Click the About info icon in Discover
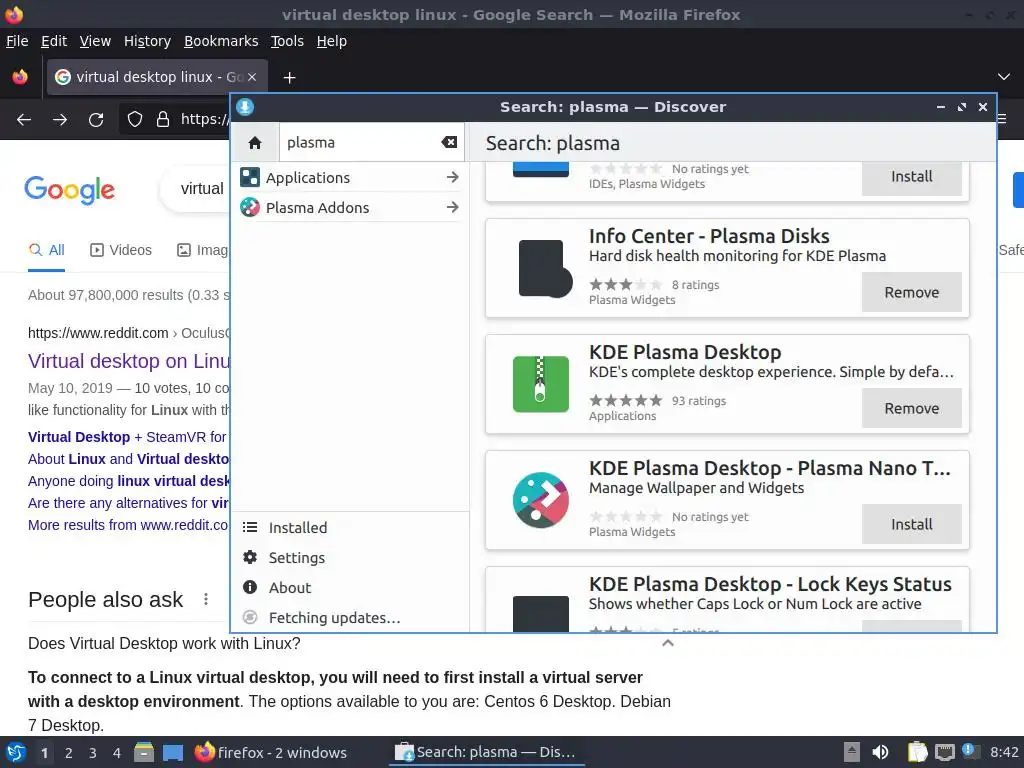 249,587
